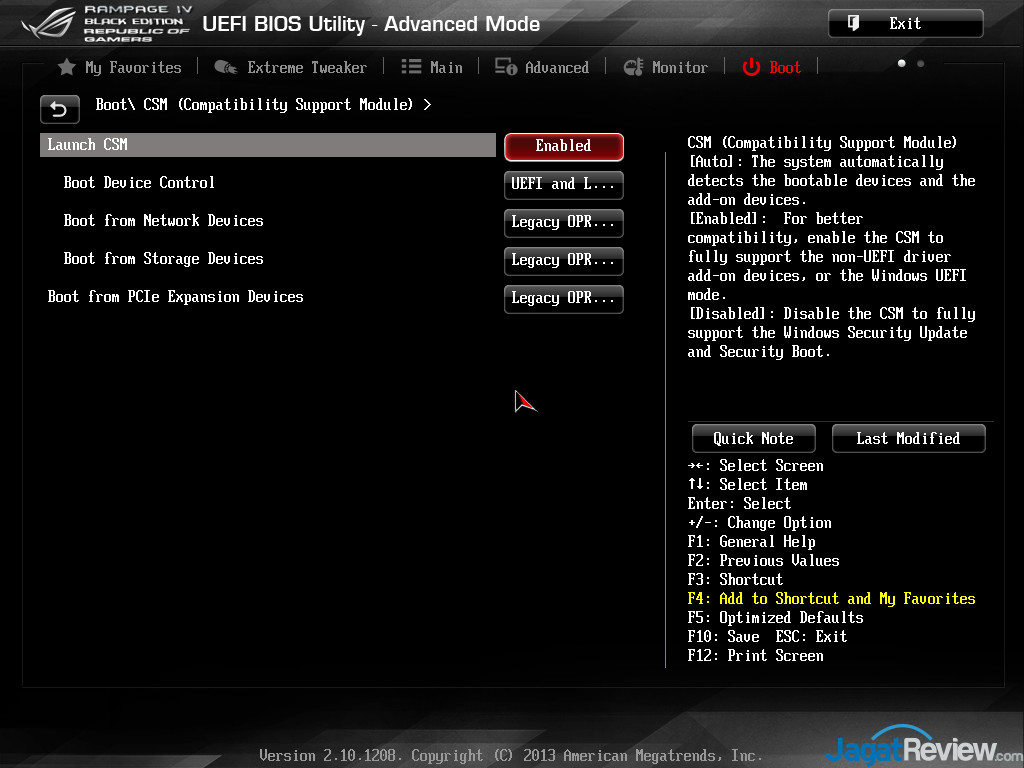Screen dimensions: 1024x768
Task: Click the F12: Print Screen line
Action: tap(756, 655)
